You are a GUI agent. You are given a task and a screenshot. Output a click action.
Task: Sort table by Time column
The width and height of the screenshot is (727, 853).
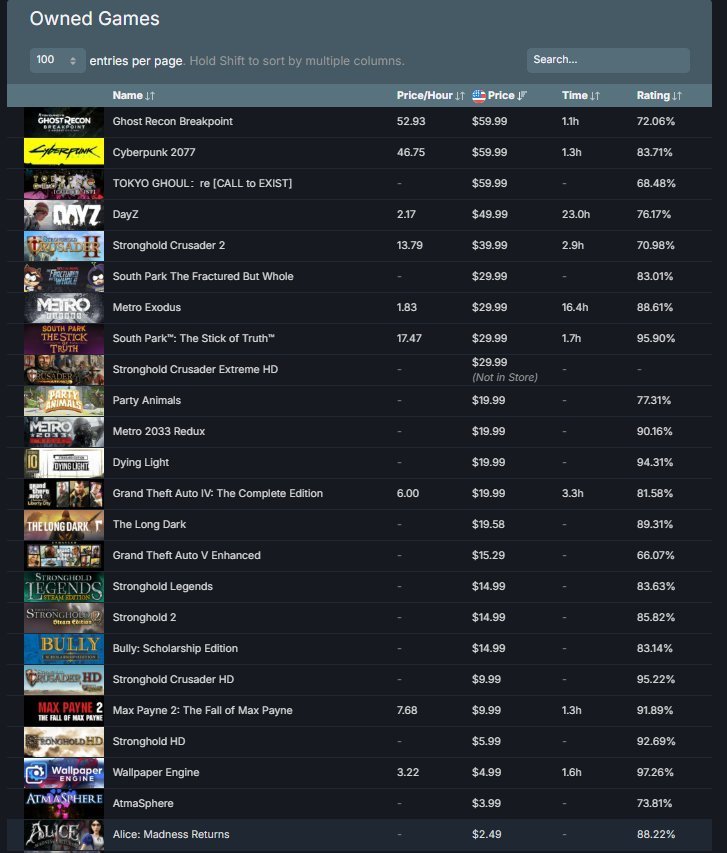(x=581, y=95)
